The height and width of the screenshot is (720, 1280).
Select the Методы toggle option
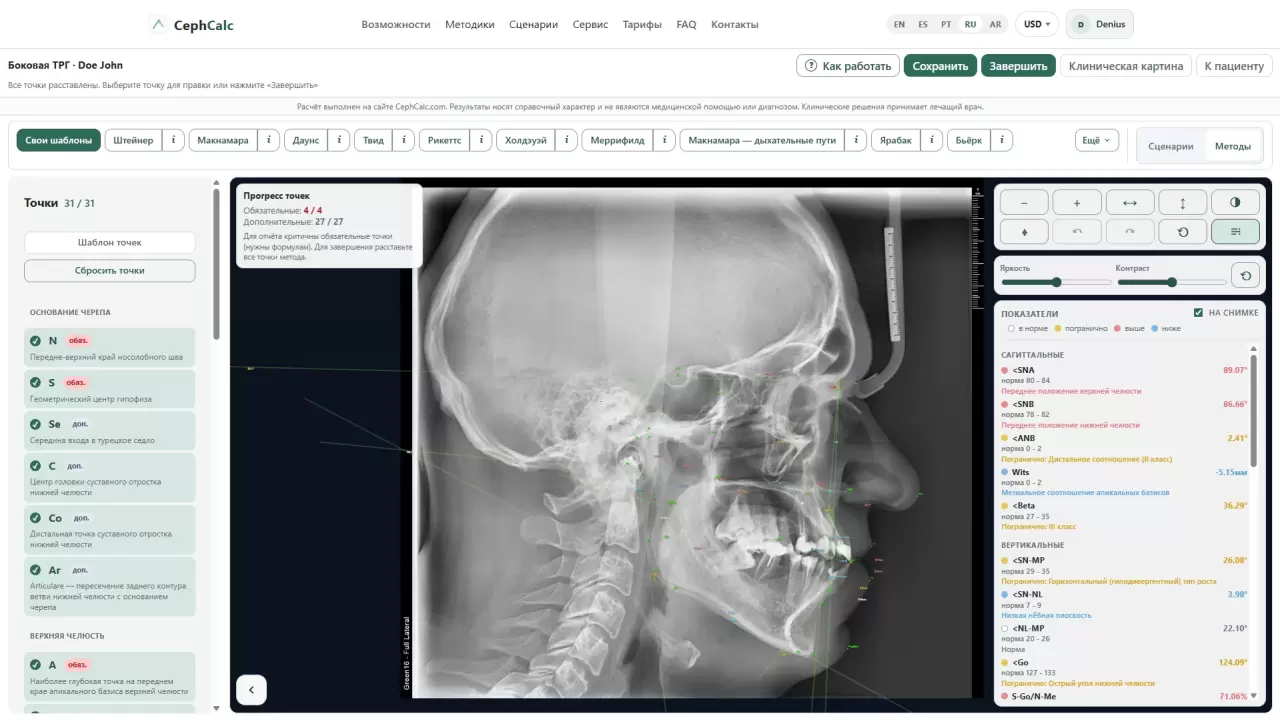pyautogui.click(x=1233, y=146)
